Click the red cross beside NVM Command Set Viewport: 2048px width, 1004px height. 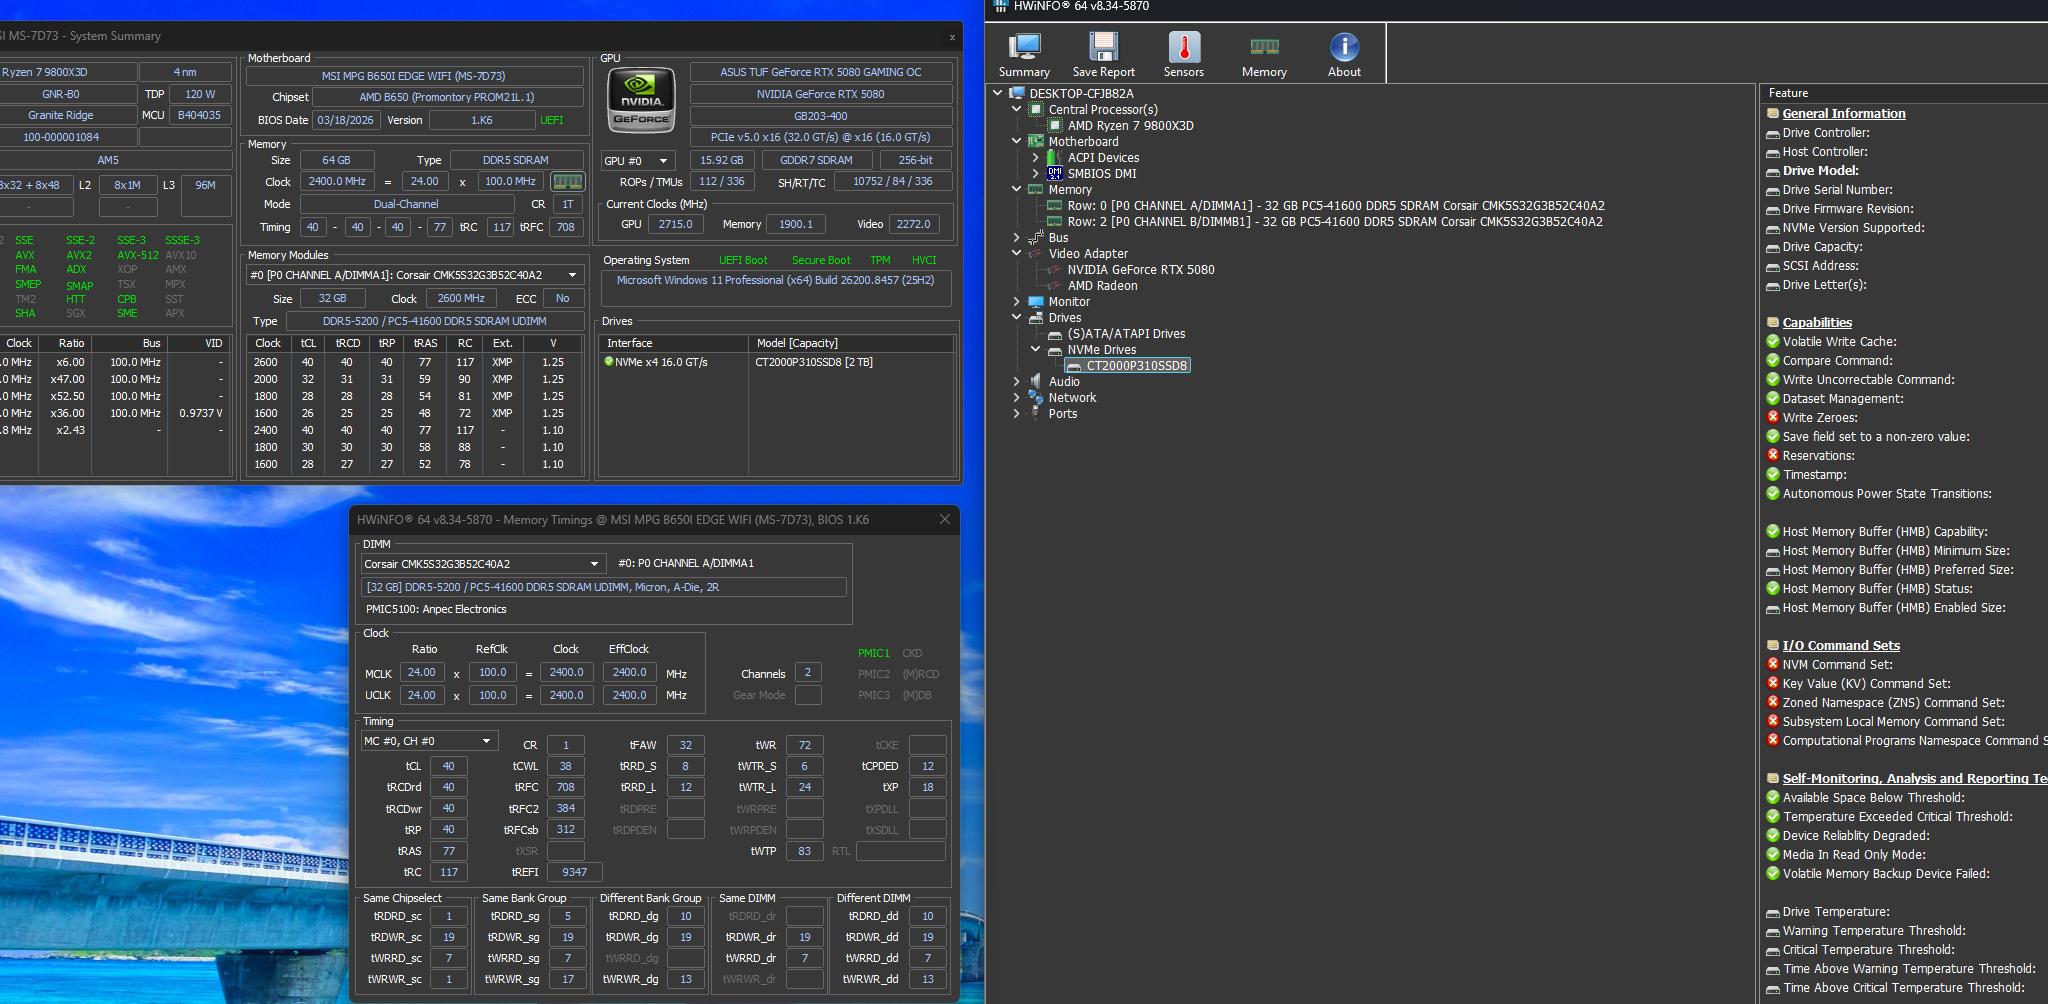coord(1773,665)
